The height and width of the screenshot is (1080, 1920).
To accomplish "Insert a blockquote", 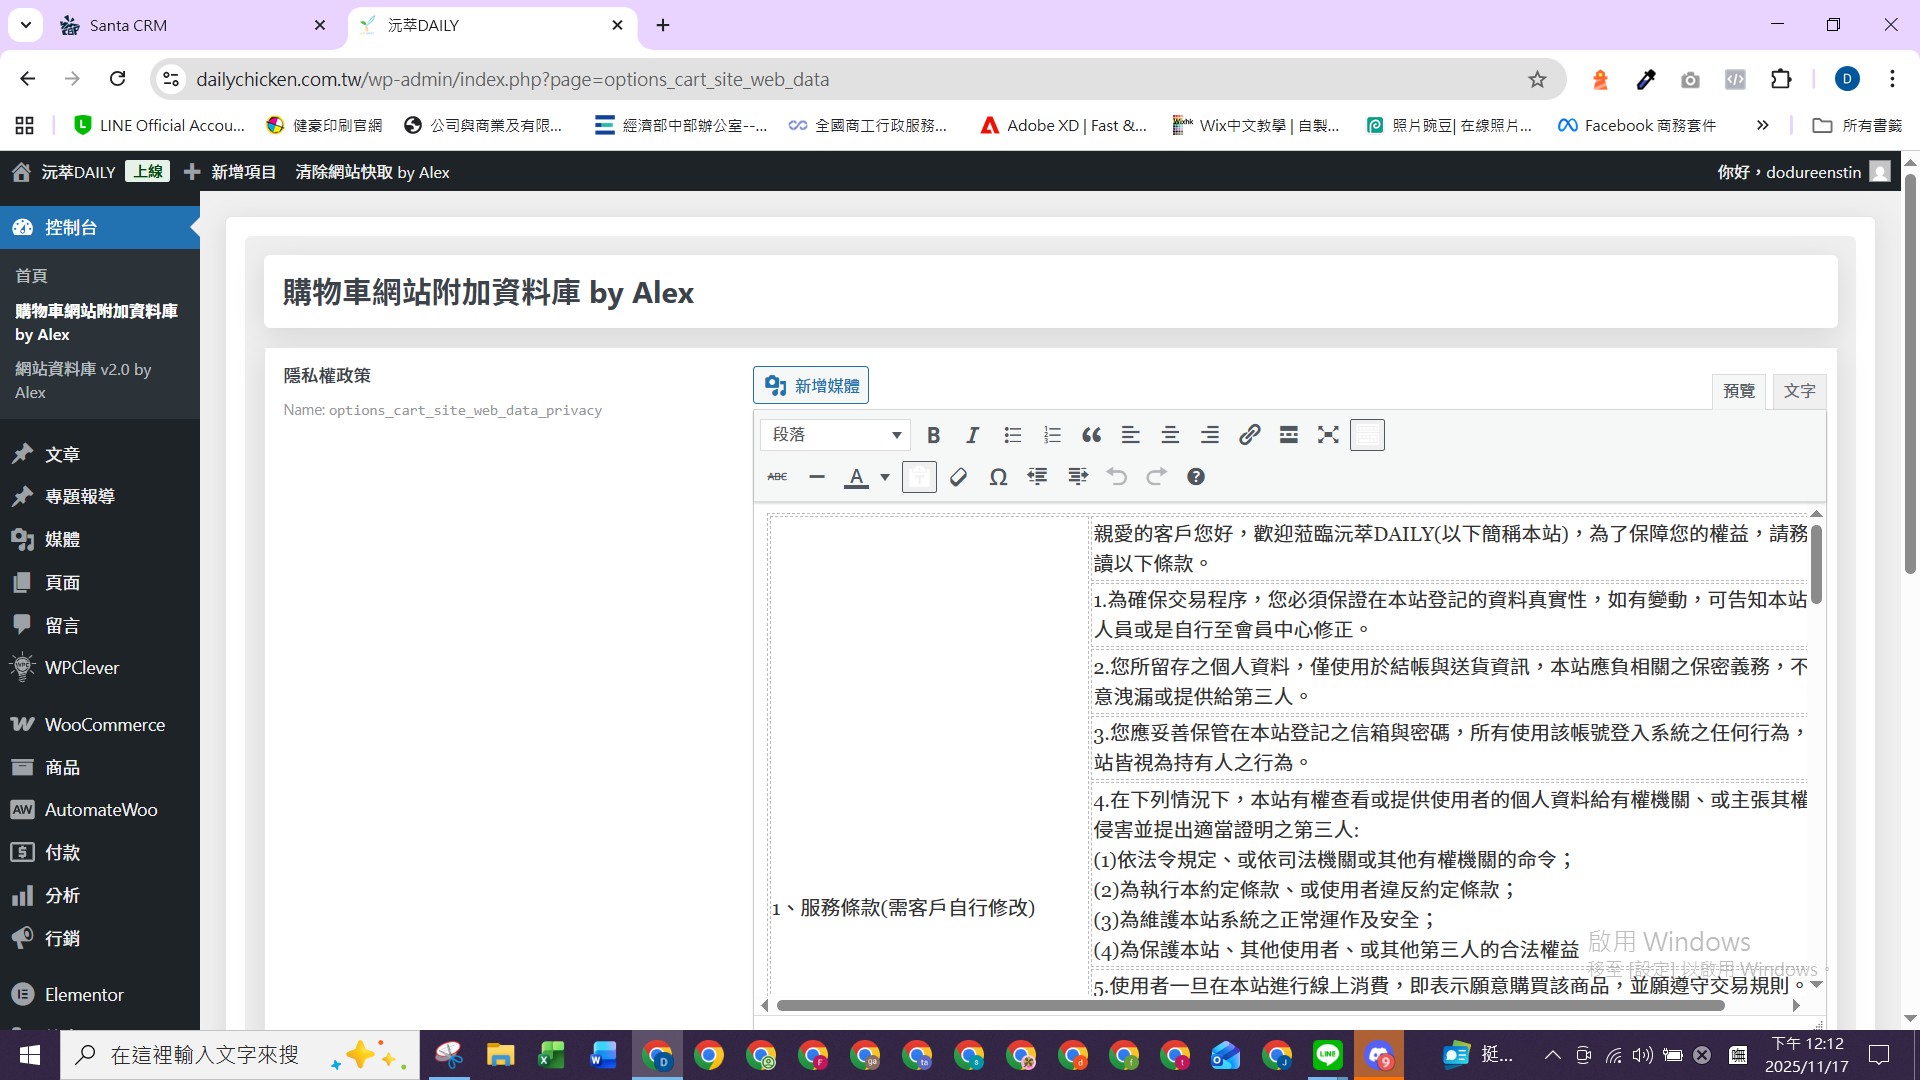I will point(1091,435).
